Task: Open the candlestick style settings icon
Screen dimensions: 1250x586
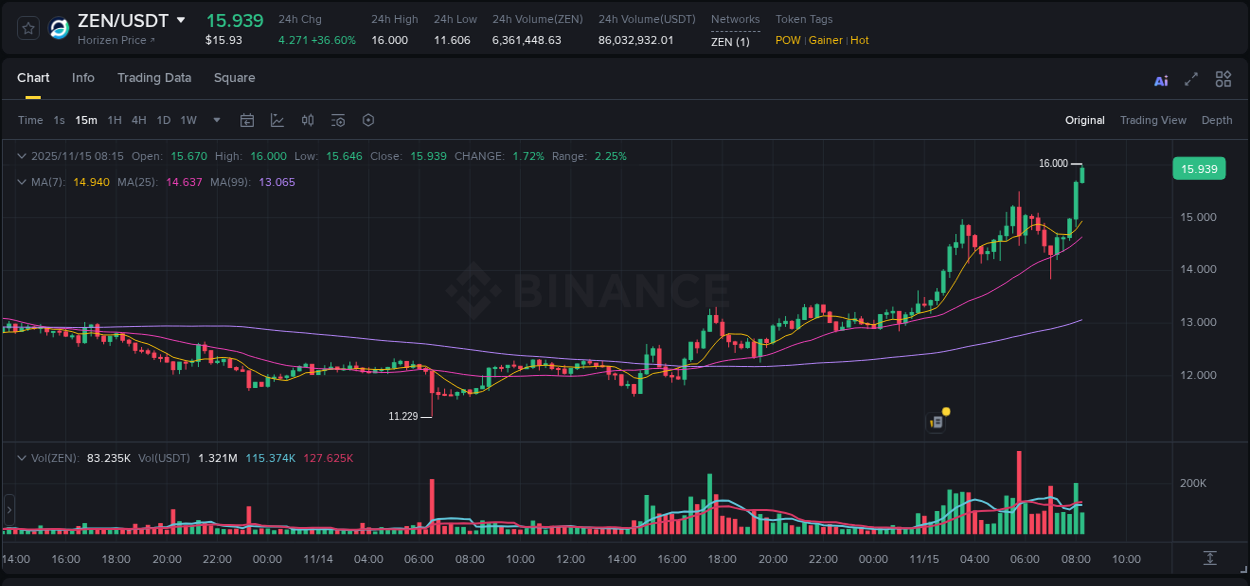Action: [308, 120]
